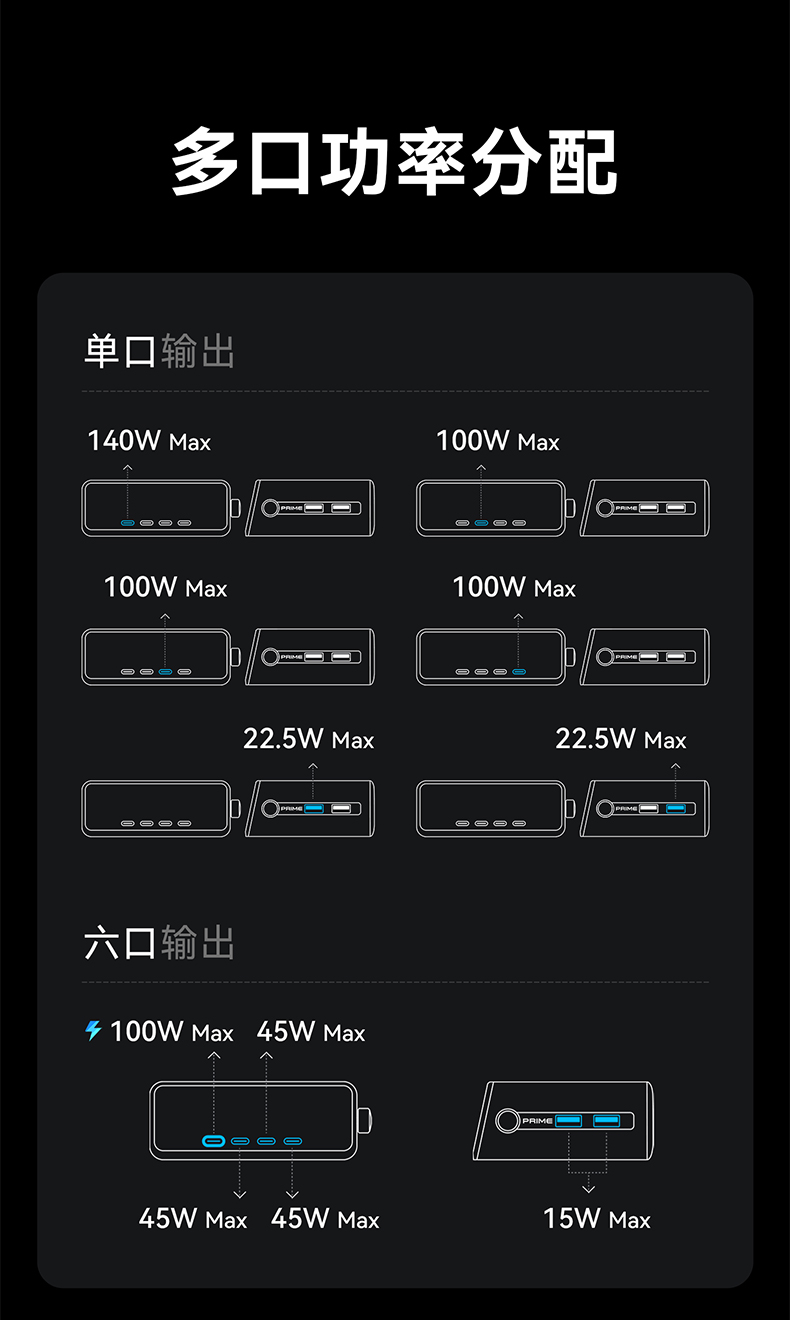
Task: Click the bottom-left 45W Max label
Action: (193, 1218)
